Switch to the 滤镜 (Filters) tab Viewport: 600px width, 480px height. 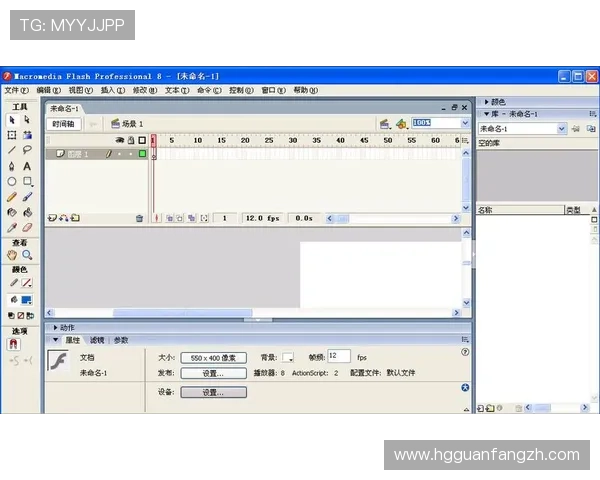click(97, 340)
